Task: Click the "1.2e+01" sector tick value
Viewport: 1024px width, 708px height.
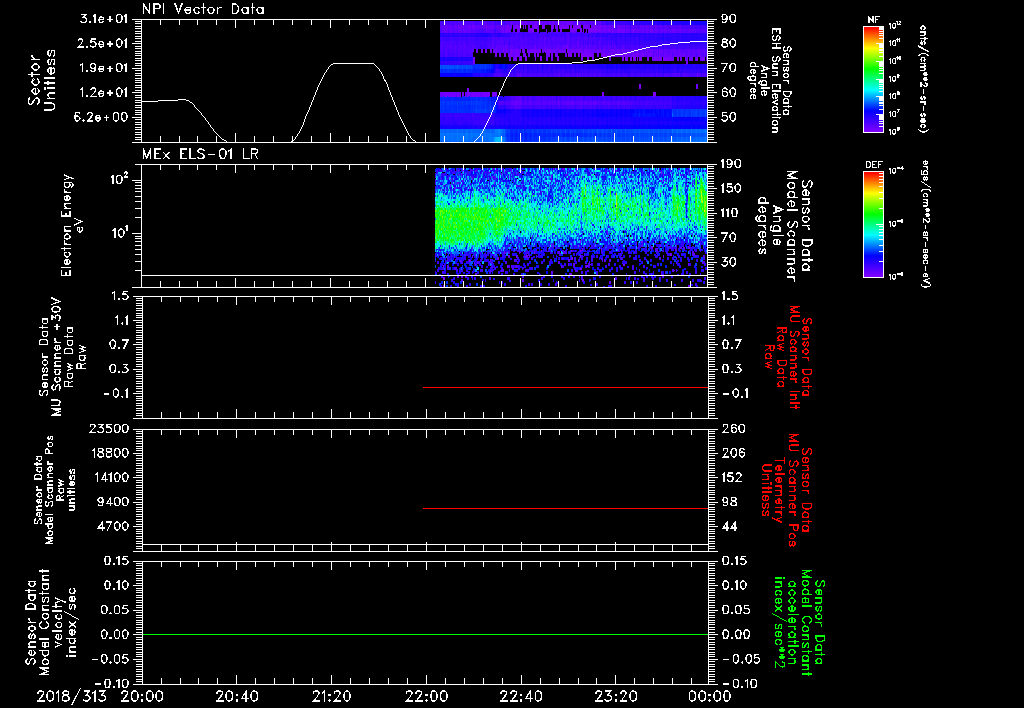Action: click(104, 93)
